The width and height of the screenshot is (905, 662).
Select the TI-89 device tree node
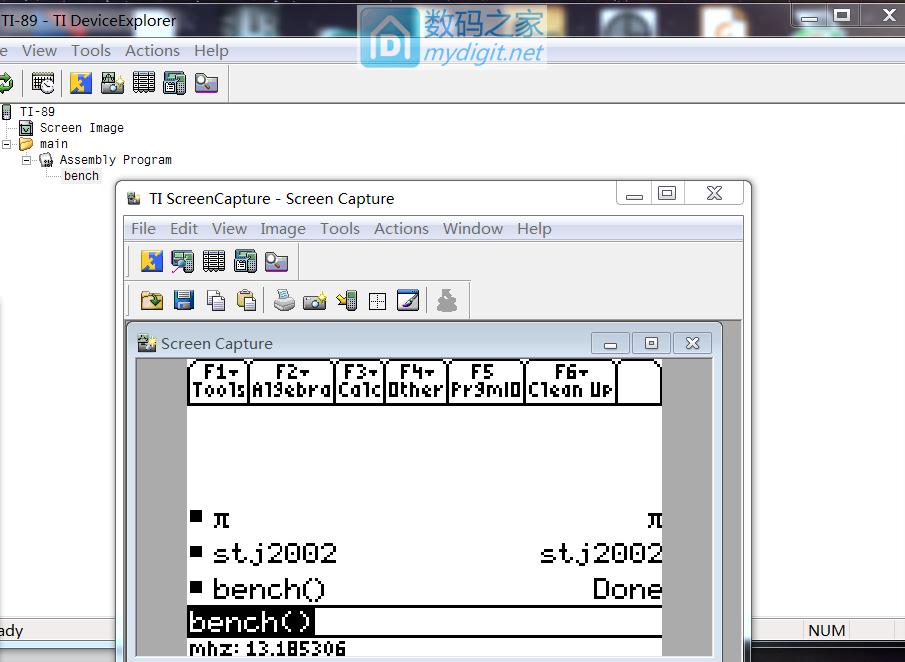[37, 111]
